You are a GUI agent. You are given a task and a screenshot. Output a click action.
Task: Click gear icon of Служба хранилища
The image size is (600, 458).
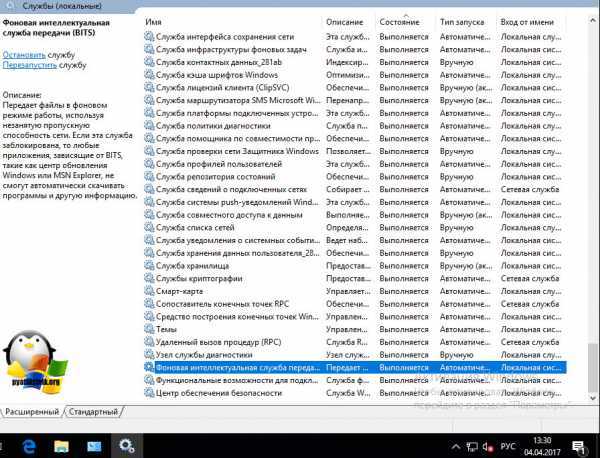pyautogui.click(x=149, y=266)
